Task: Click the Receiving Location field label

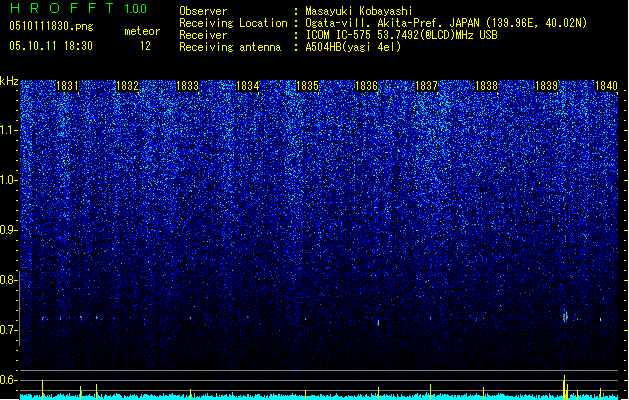Action: [233, 23]
